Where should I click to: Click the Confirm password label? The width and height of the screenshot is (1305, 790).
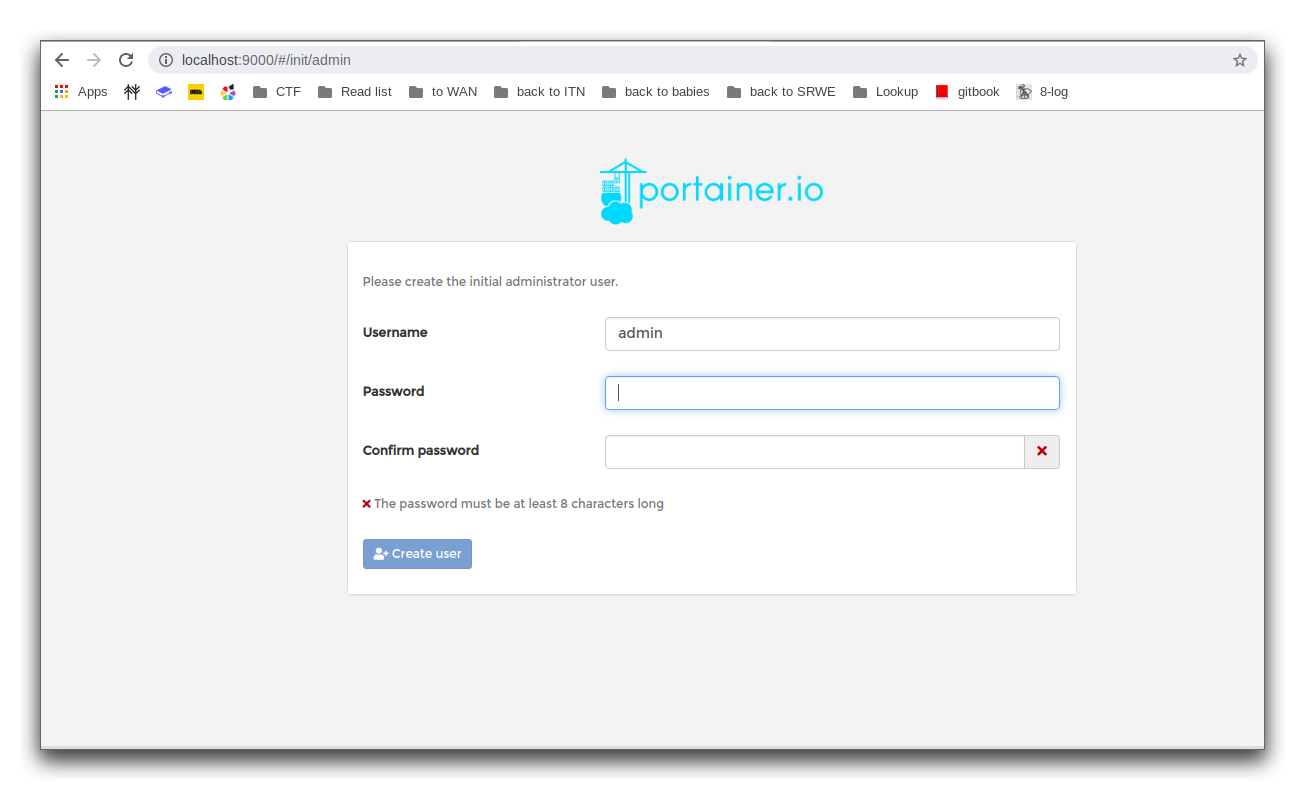(421, 450)
